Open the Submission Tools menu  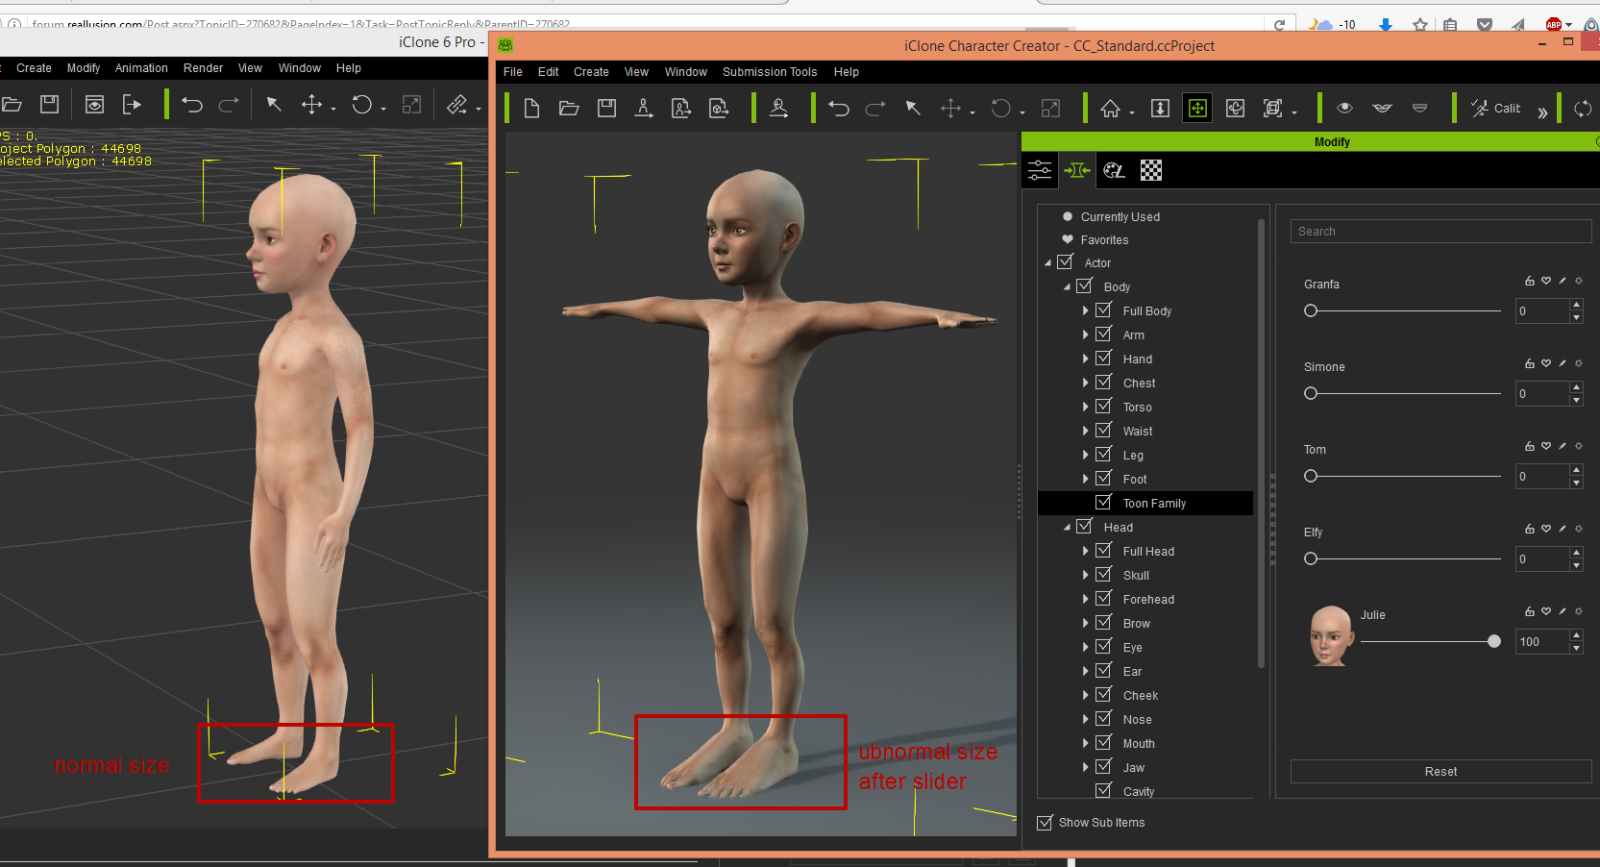[x=770, y=72]
